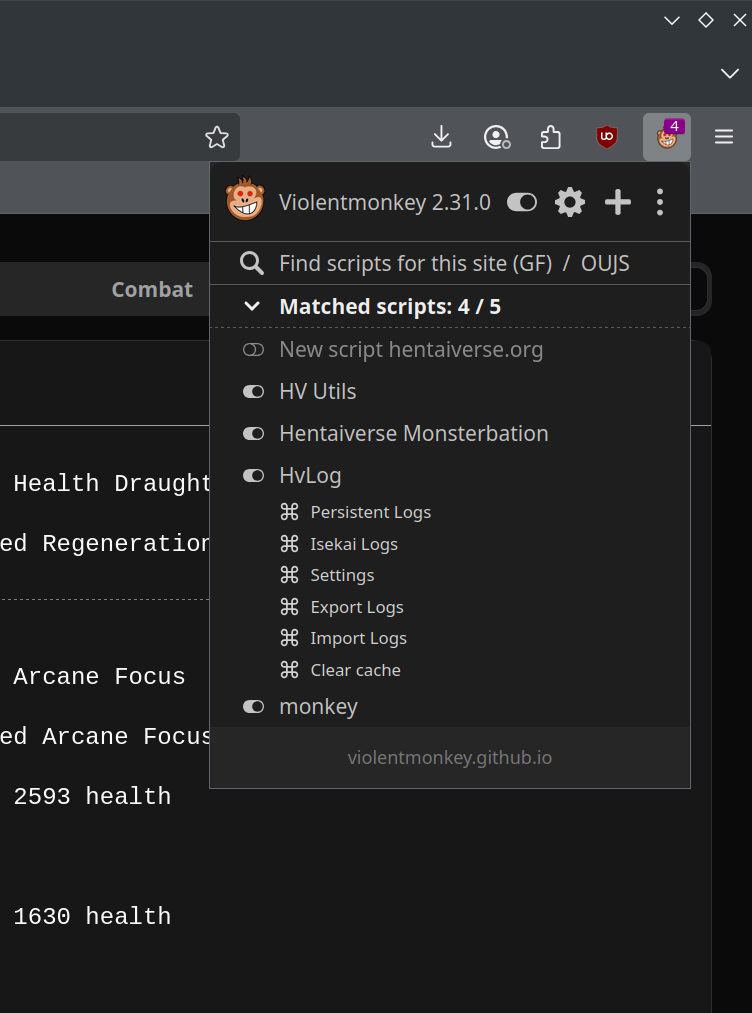The height and width of the screenshot is (1013, 752).
Task: Click the Violentmonkey 2.31.0 title text
Action: click(385, 203)
